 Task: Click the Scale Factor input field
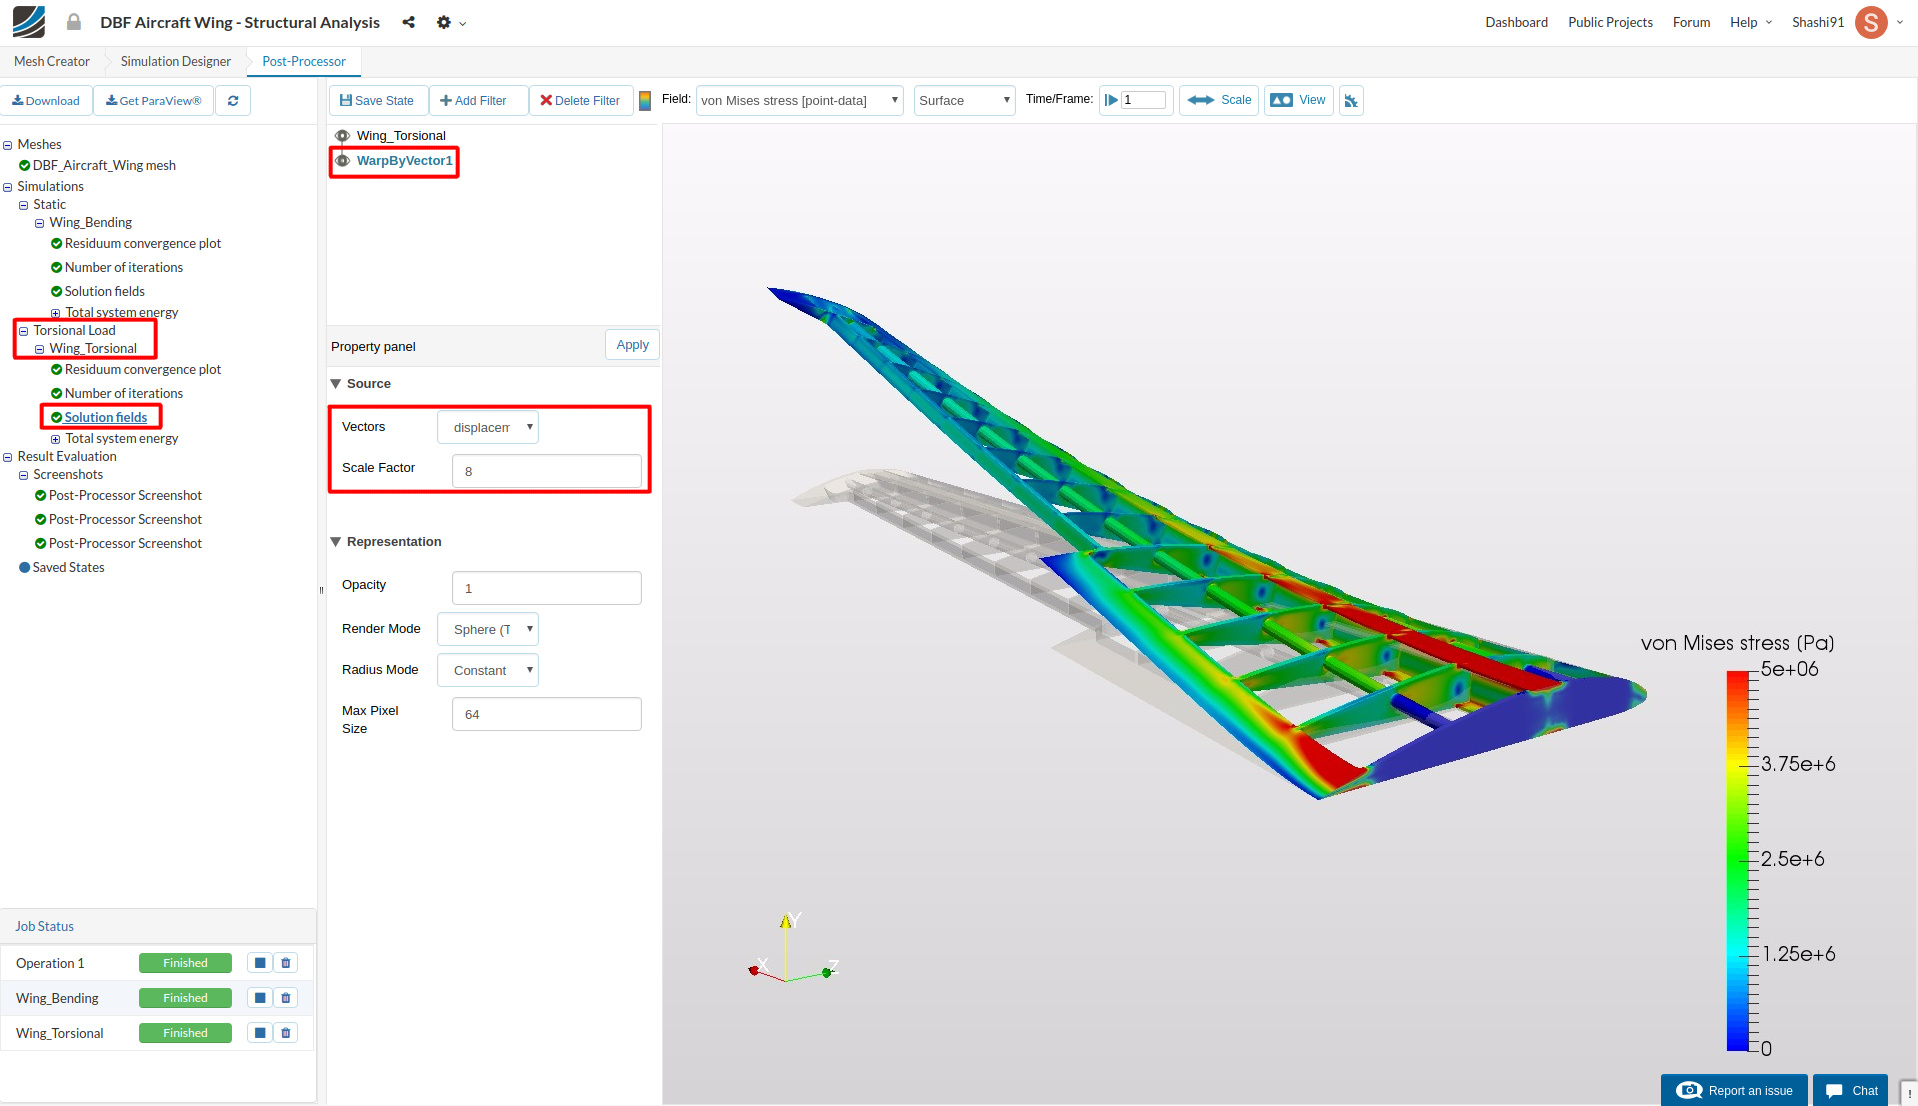[547, 472]
